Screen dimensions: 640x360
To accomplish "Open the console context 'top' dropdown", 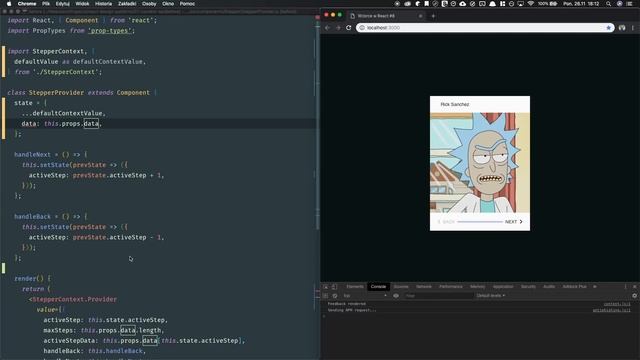I will (364, 296).
